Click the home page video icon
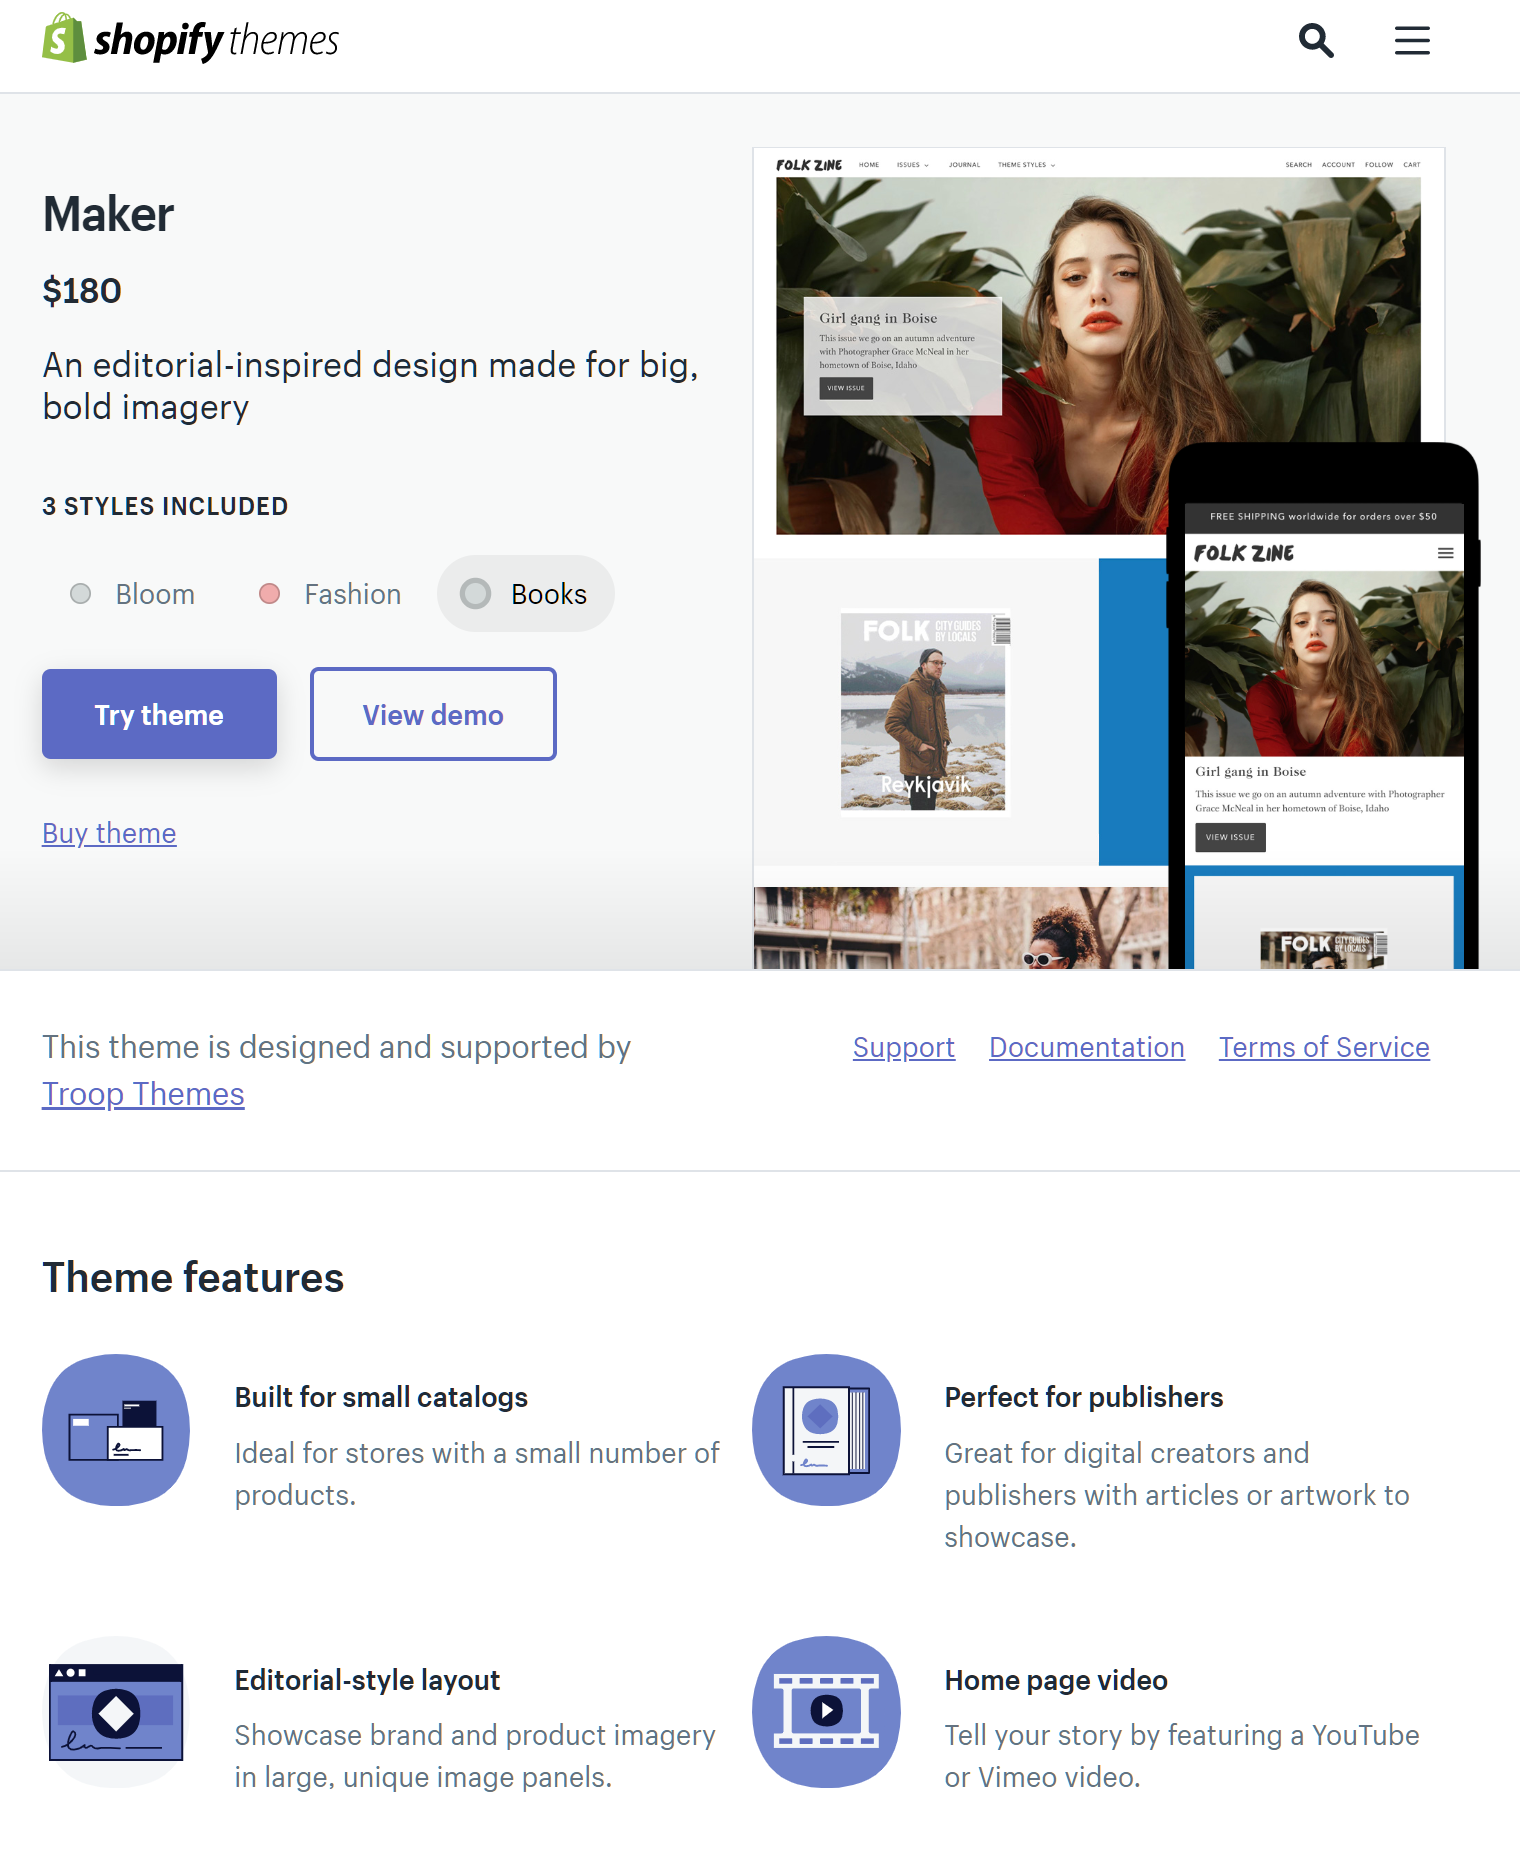This screenshot has height=1858, width=1520. [826, 1712]
